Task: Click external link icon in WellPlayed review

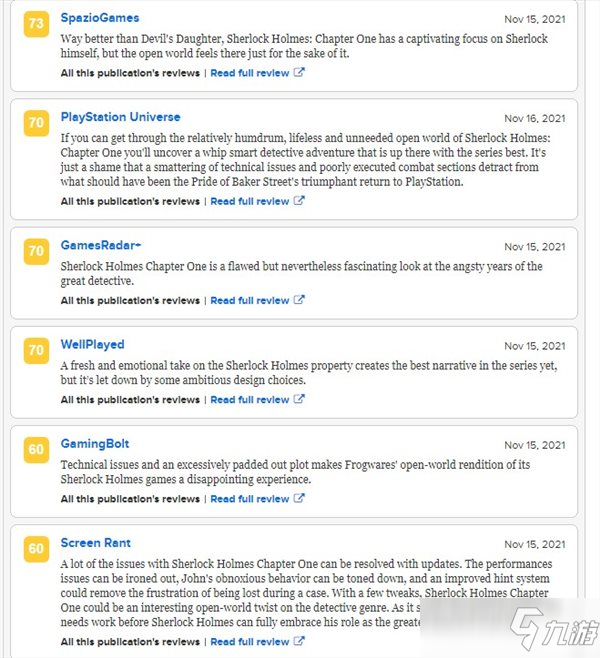Action: 299,399
